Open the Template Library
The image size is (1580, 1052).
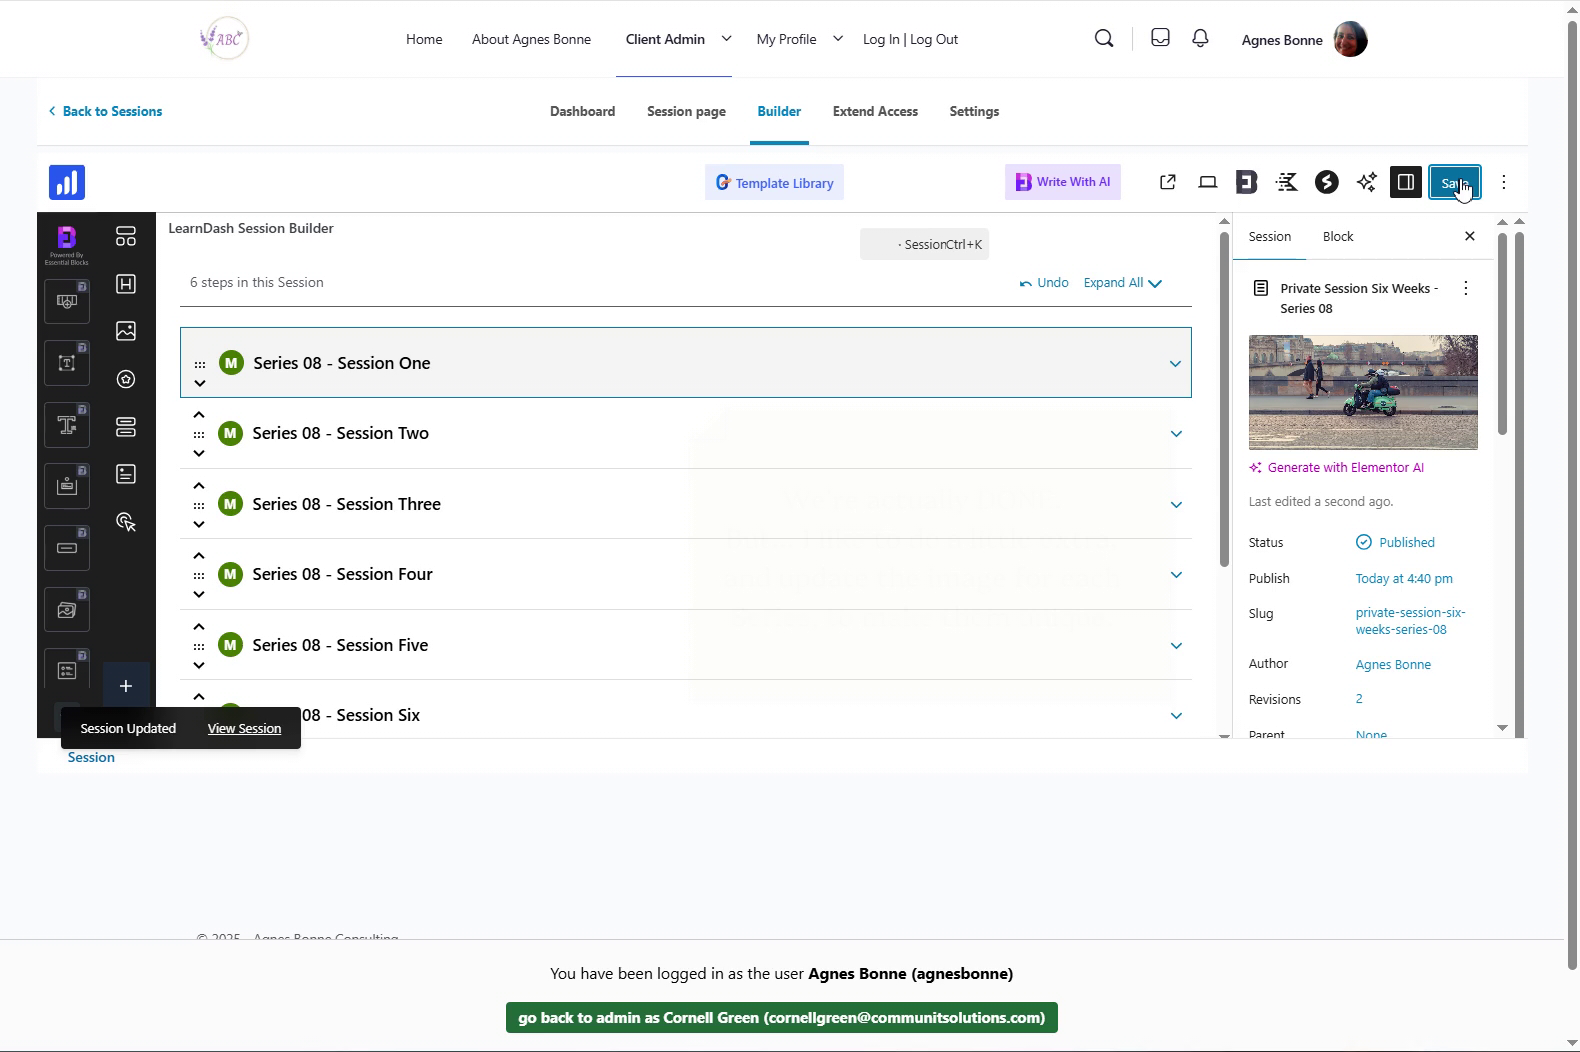pyautogui.click(x=774, y=183)
